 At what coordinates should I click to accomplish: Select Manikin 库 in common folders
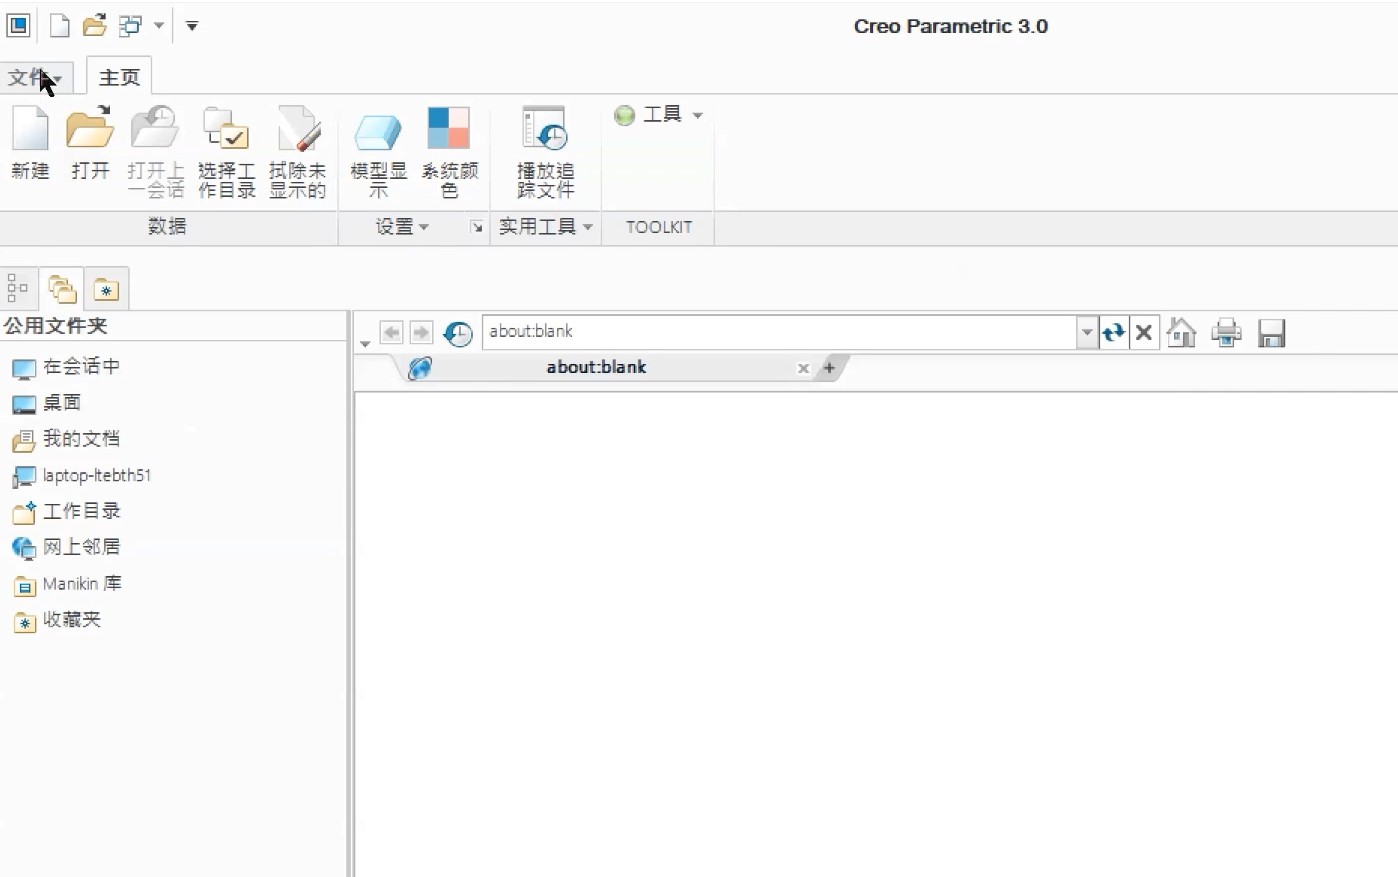68,584
